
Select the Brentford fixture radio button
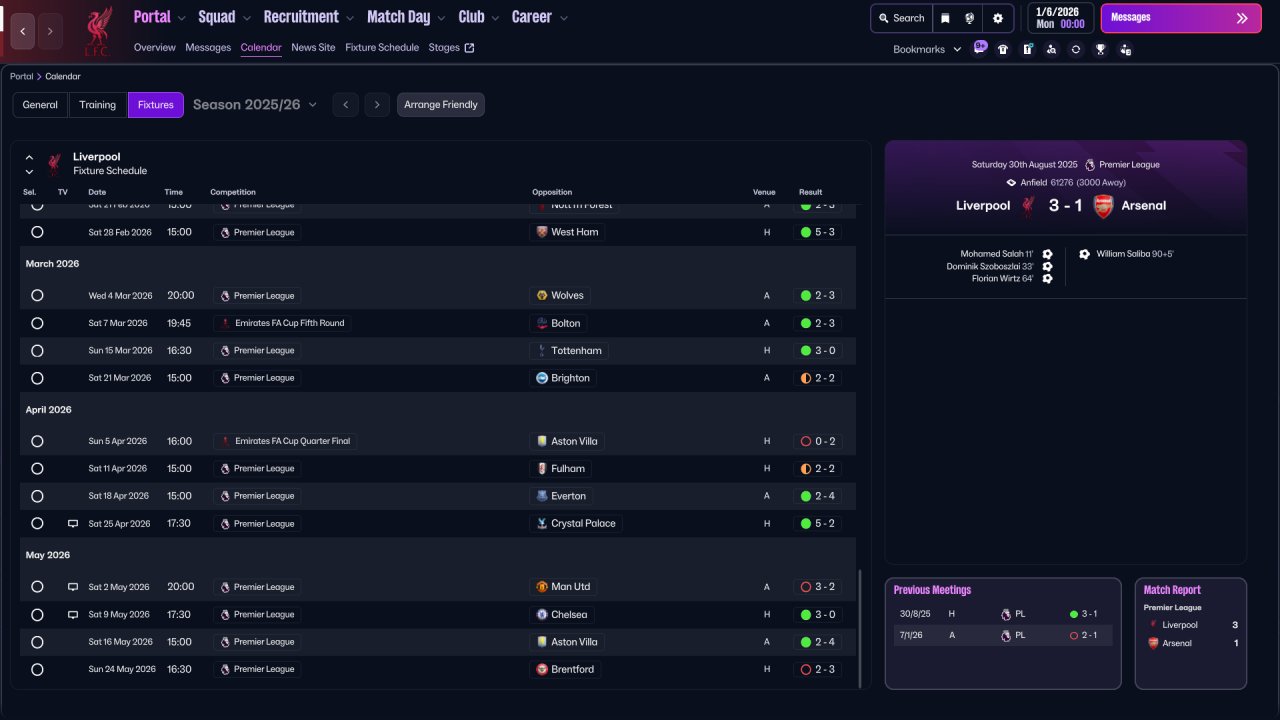click(37, 669)
